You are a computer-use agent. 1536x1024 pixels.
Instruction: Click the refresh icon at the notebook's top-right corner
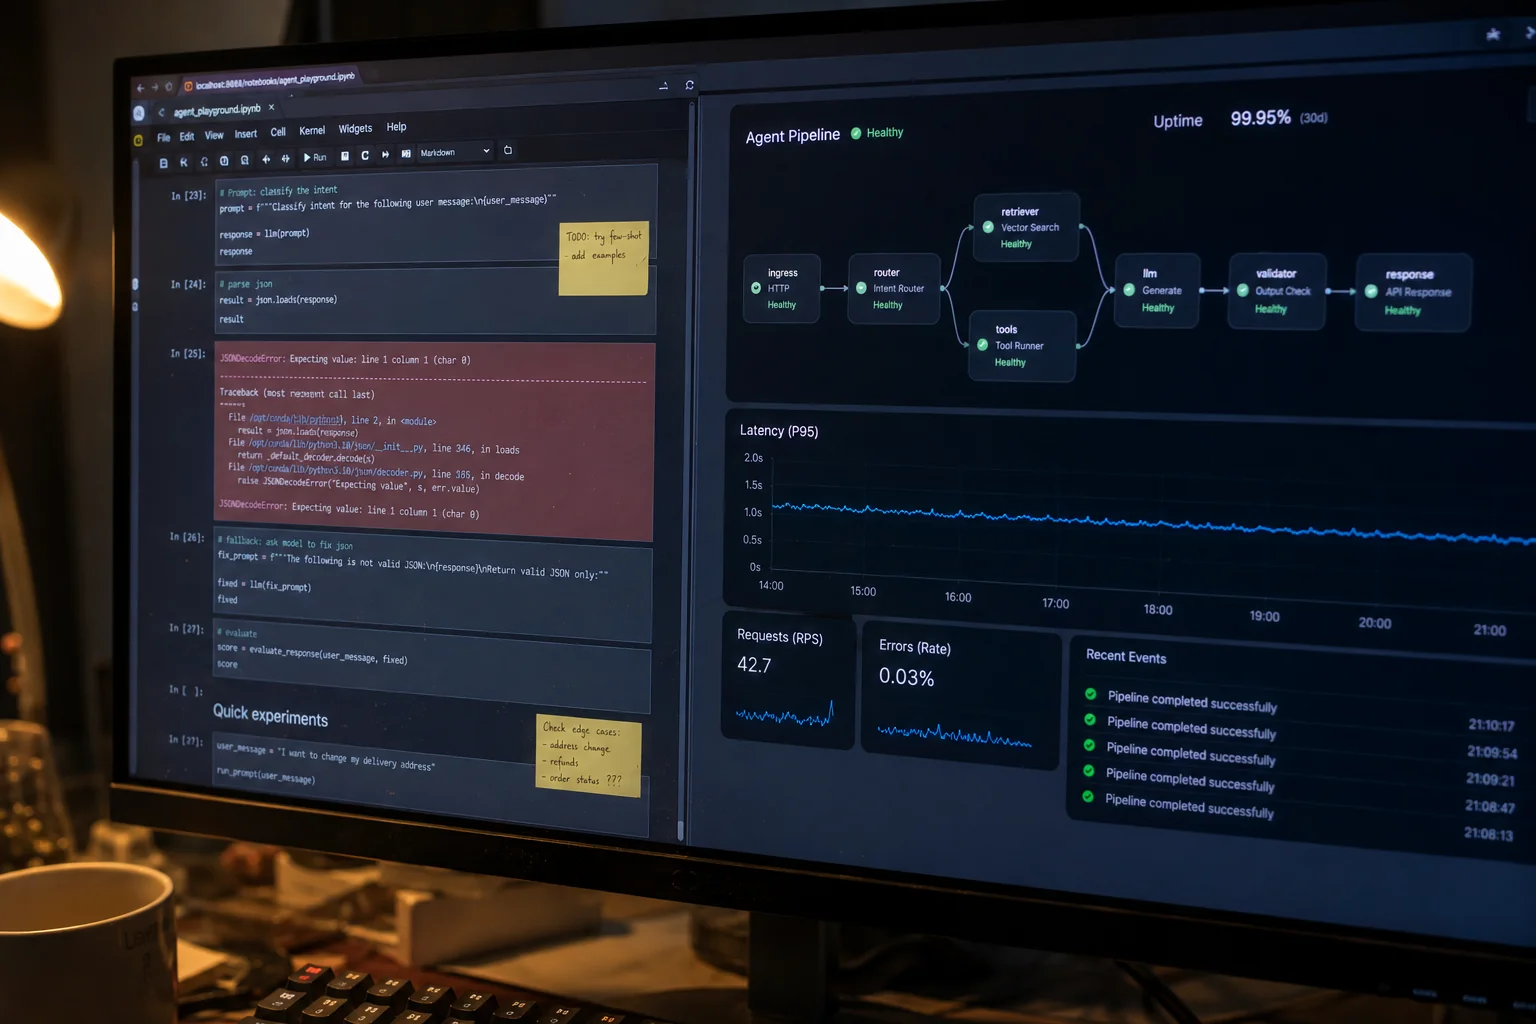click(x=689, y=85)
